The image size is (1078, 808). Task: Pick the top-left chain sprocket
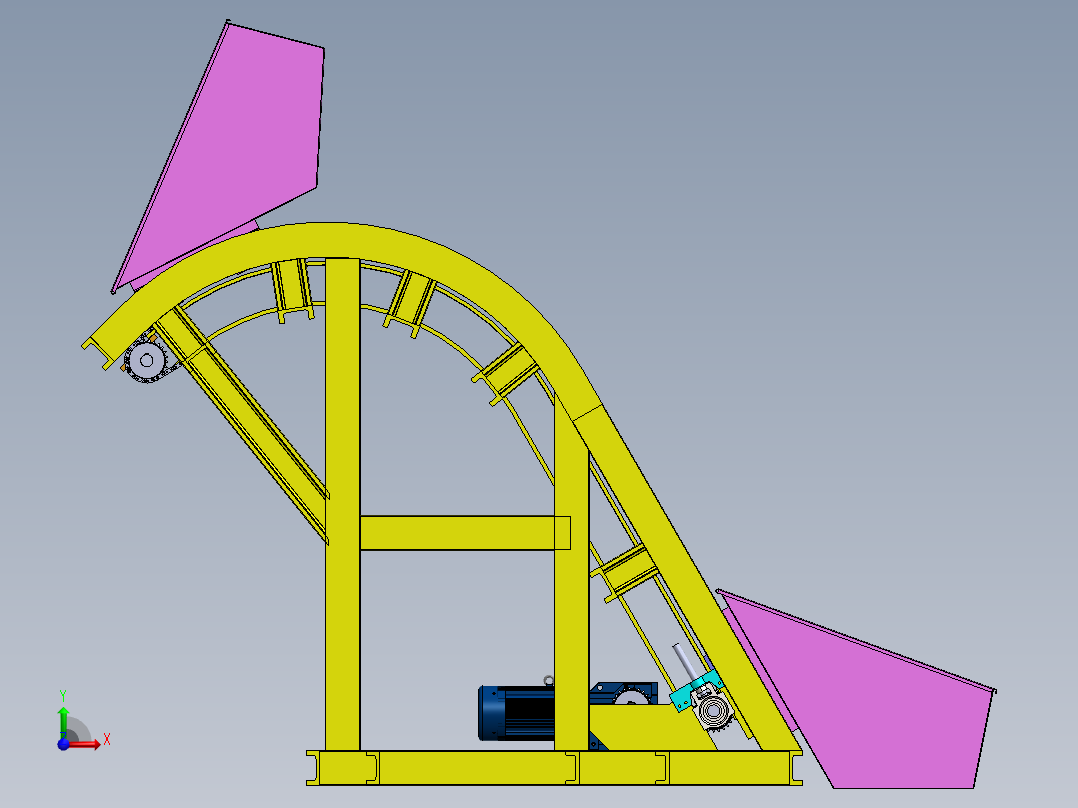coord(146,360)
